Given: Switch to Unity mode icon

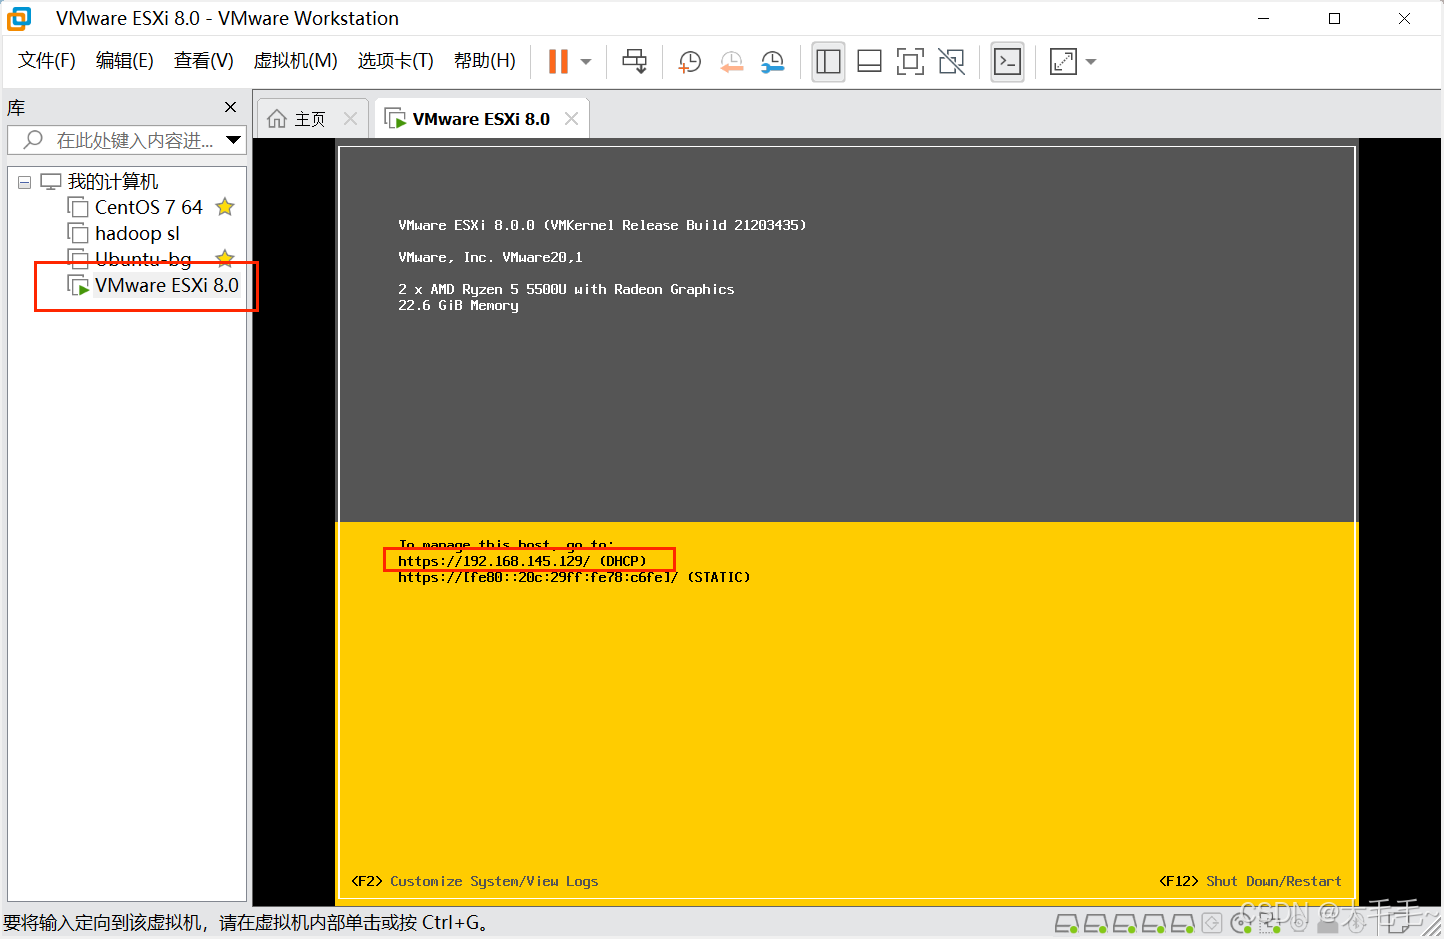Looking at the screenshot, I should (951, 62).
